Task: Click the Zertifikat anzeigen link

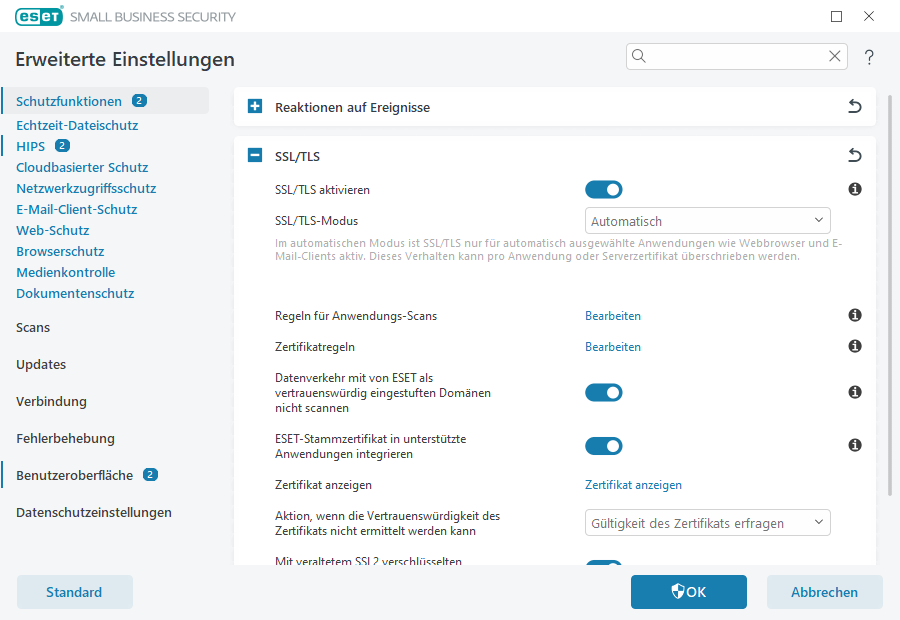Action: 633,484
